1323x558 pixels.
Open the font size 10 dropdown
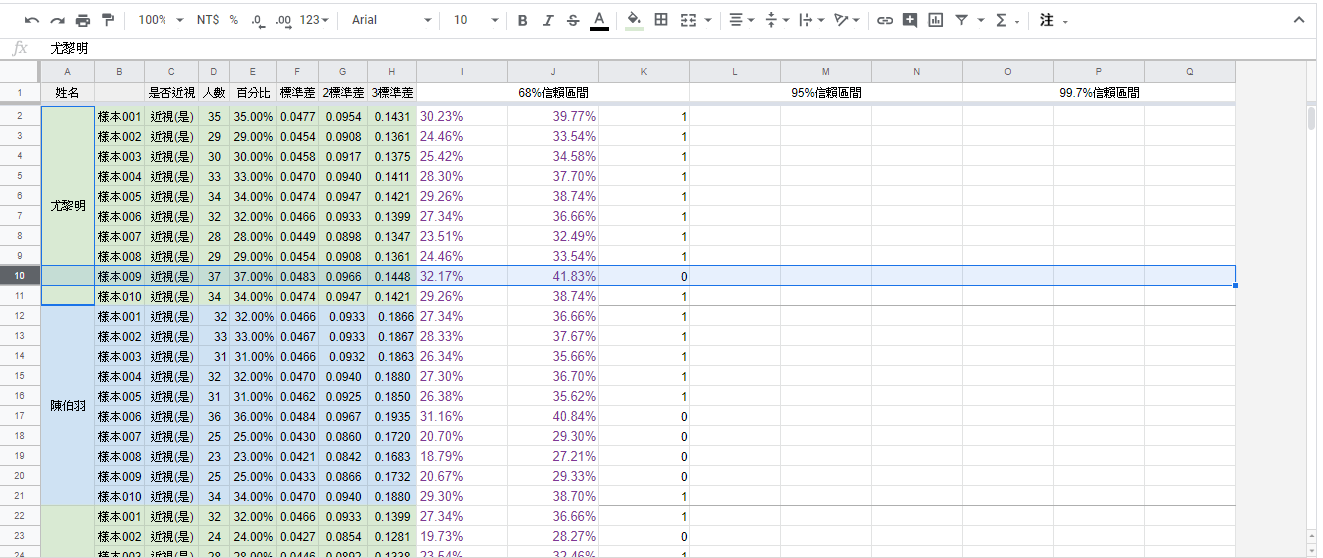click(476, 20)
